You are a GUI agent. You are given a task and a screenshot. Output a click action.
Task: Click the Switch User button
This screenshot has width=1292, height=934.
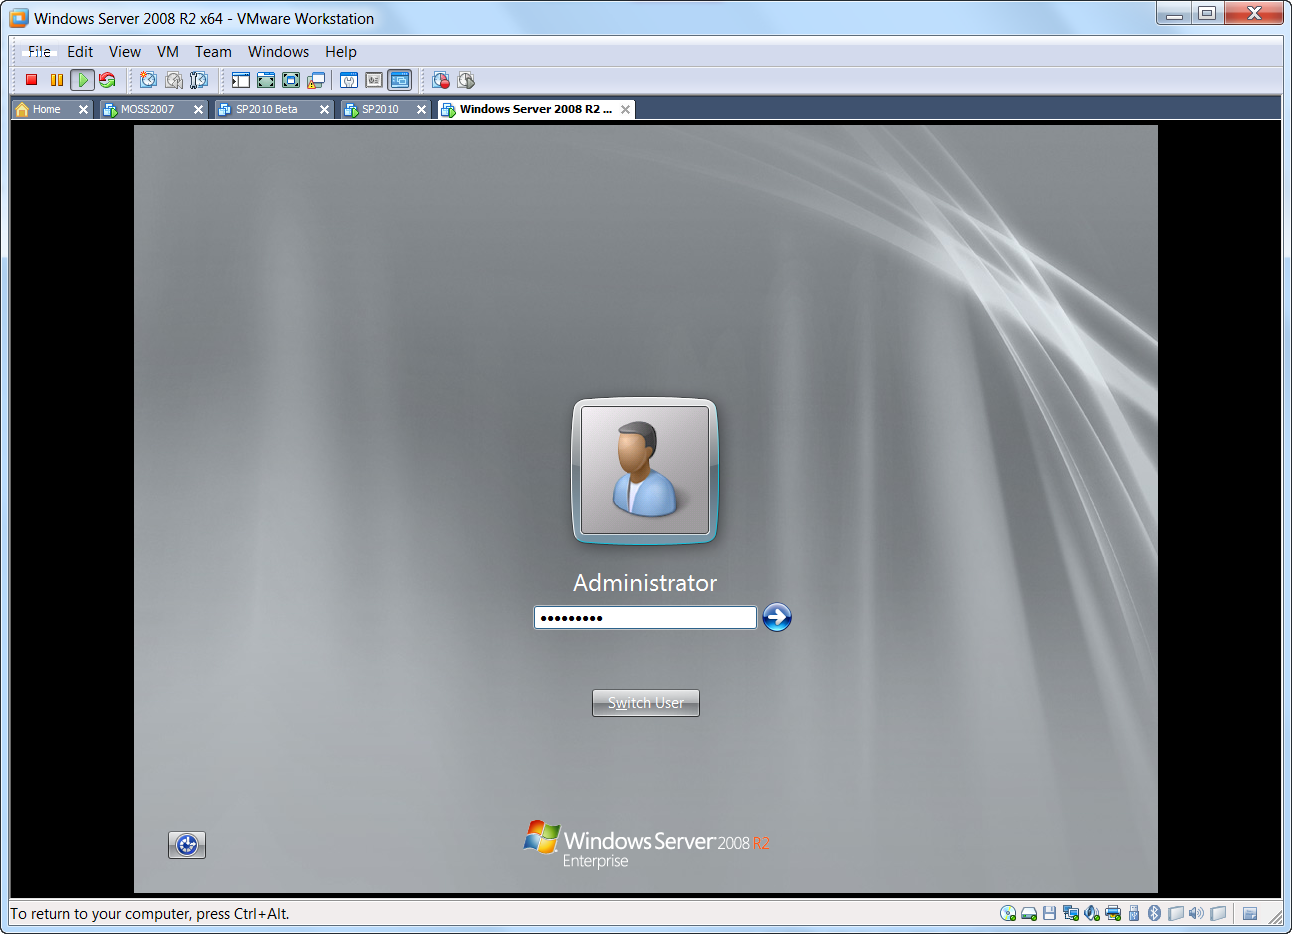[646, 703]
